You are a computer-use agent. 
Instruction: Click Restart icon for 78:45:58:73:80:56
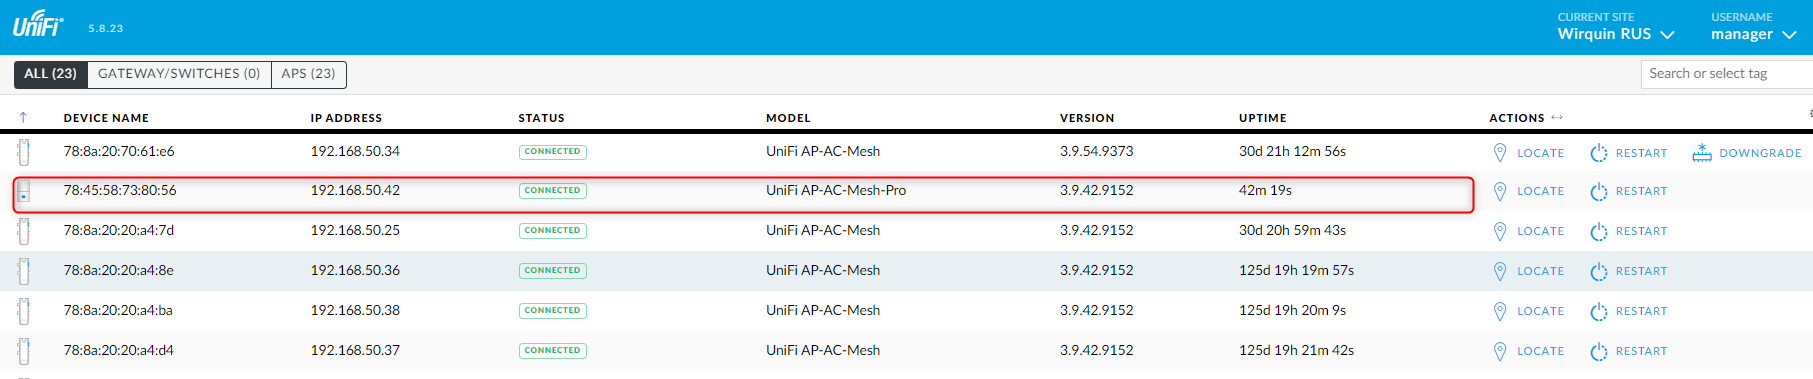click(x=1598, y=191)
